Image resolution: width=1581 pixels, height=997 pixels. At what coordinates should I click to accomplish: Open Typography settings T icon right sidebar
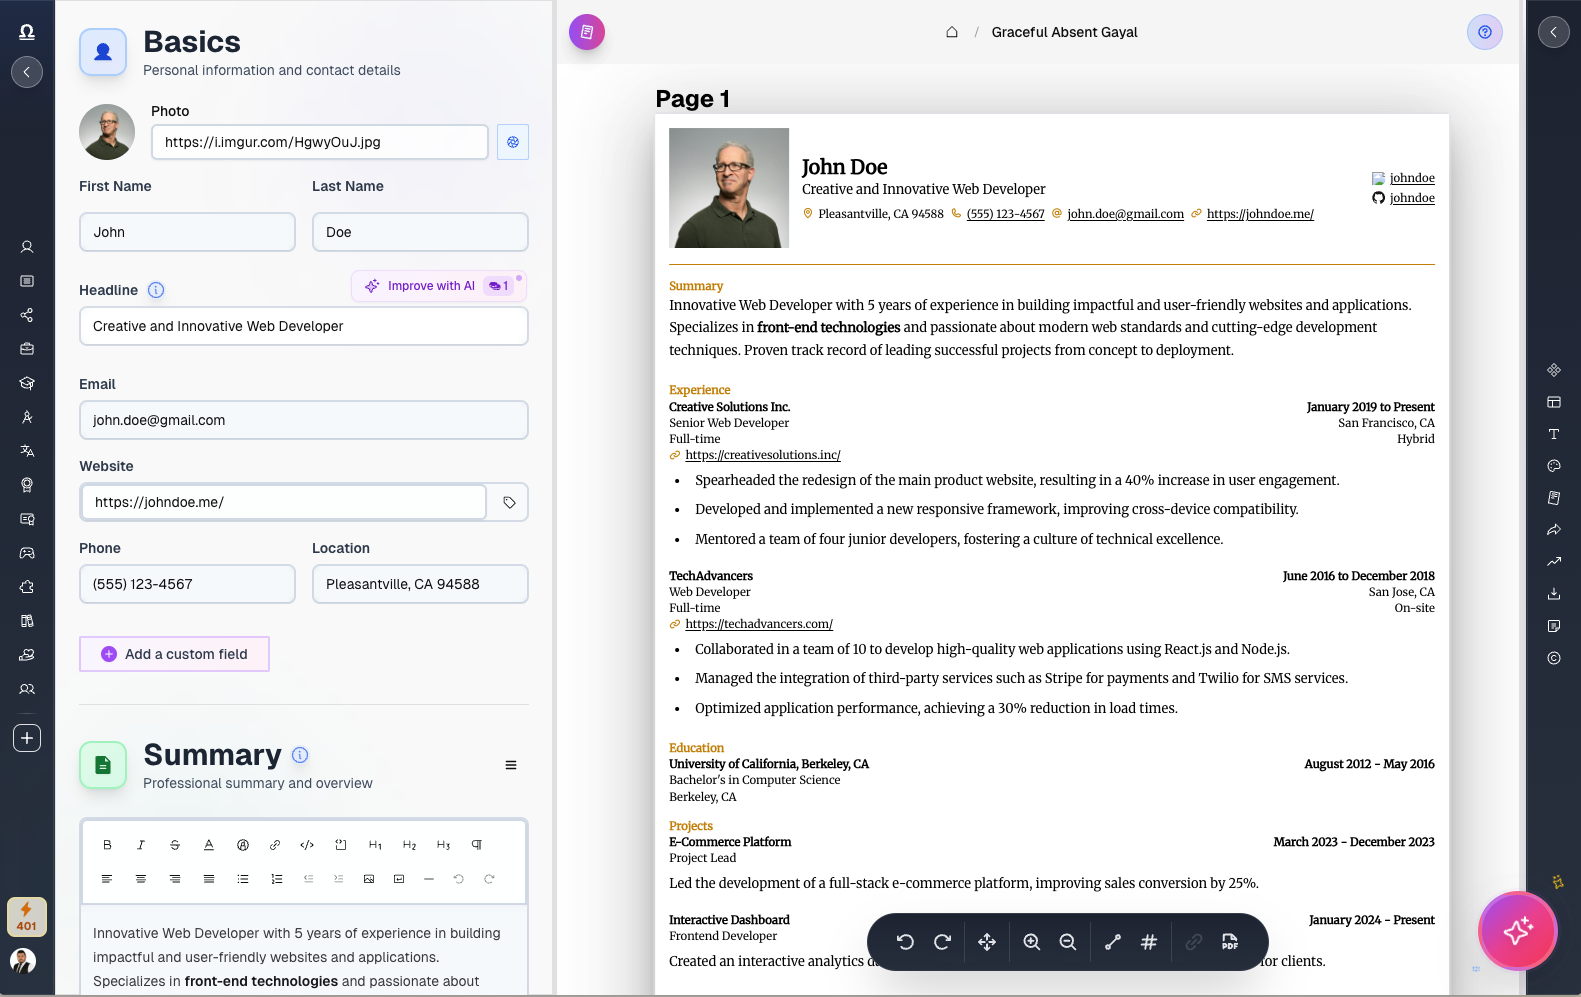click(1554, 434)
